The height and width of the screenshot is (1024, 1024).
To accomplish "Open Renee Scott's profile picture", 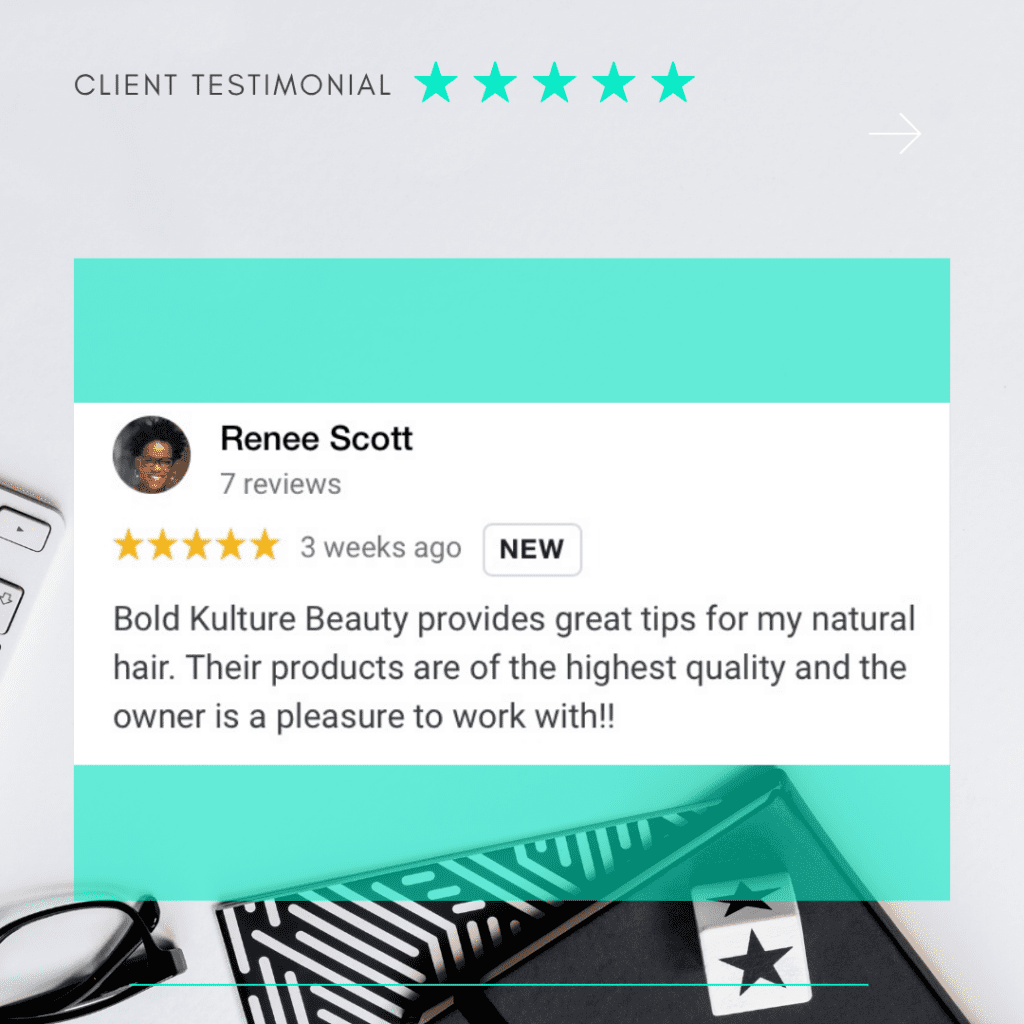I will [x=152, y=455].
